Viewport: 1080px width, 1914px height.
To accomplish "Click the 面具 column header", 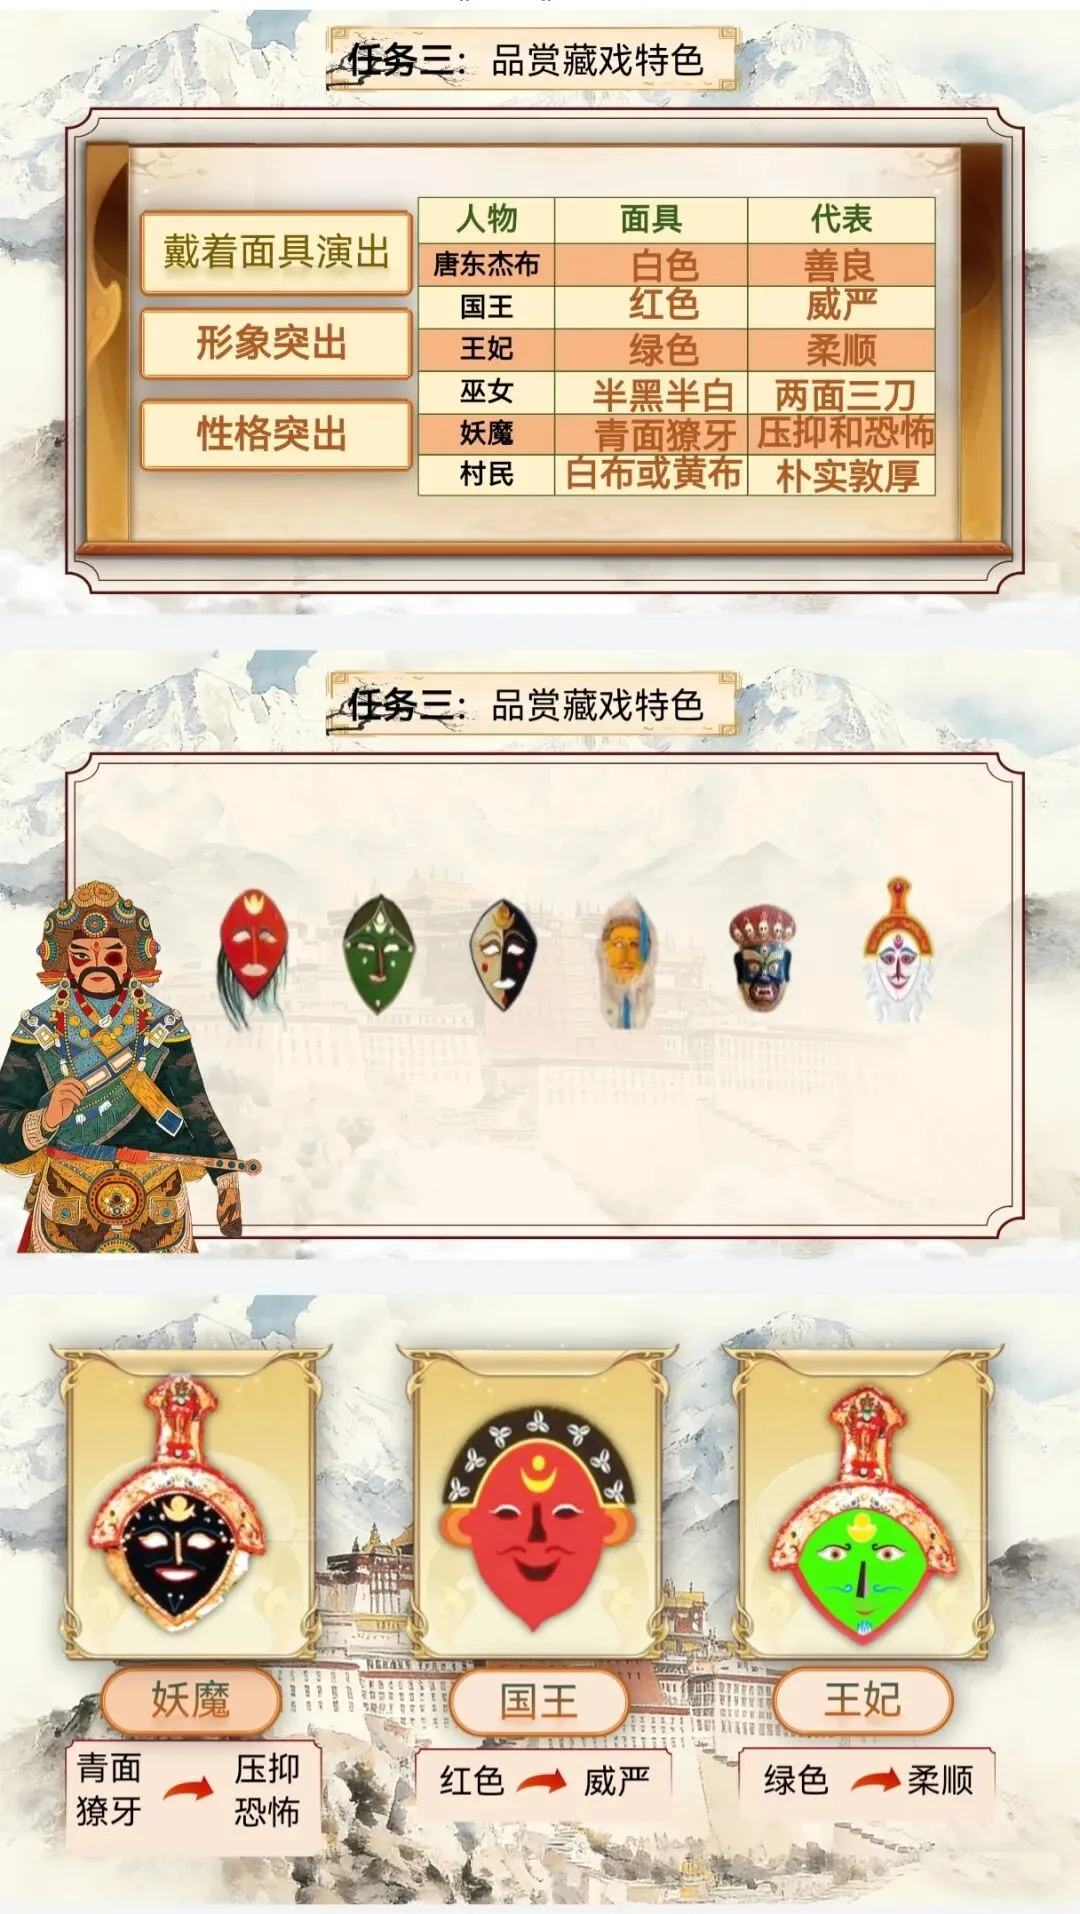I will pyautogui.click(x=651, y=220).
